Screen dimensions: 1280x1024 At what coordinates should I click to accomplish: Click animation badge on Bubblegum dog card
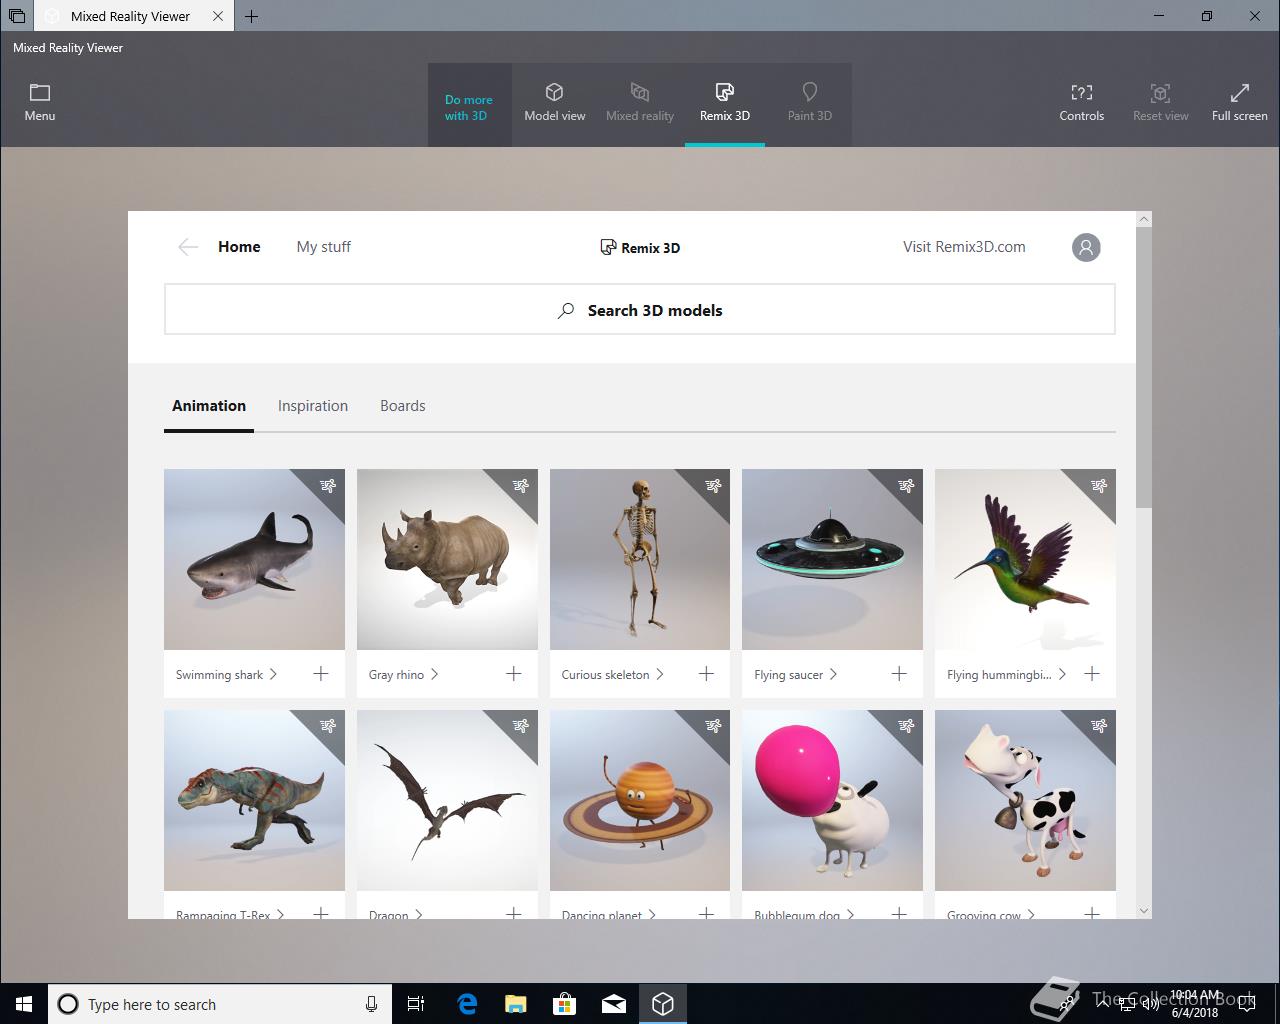click(906, 727)
